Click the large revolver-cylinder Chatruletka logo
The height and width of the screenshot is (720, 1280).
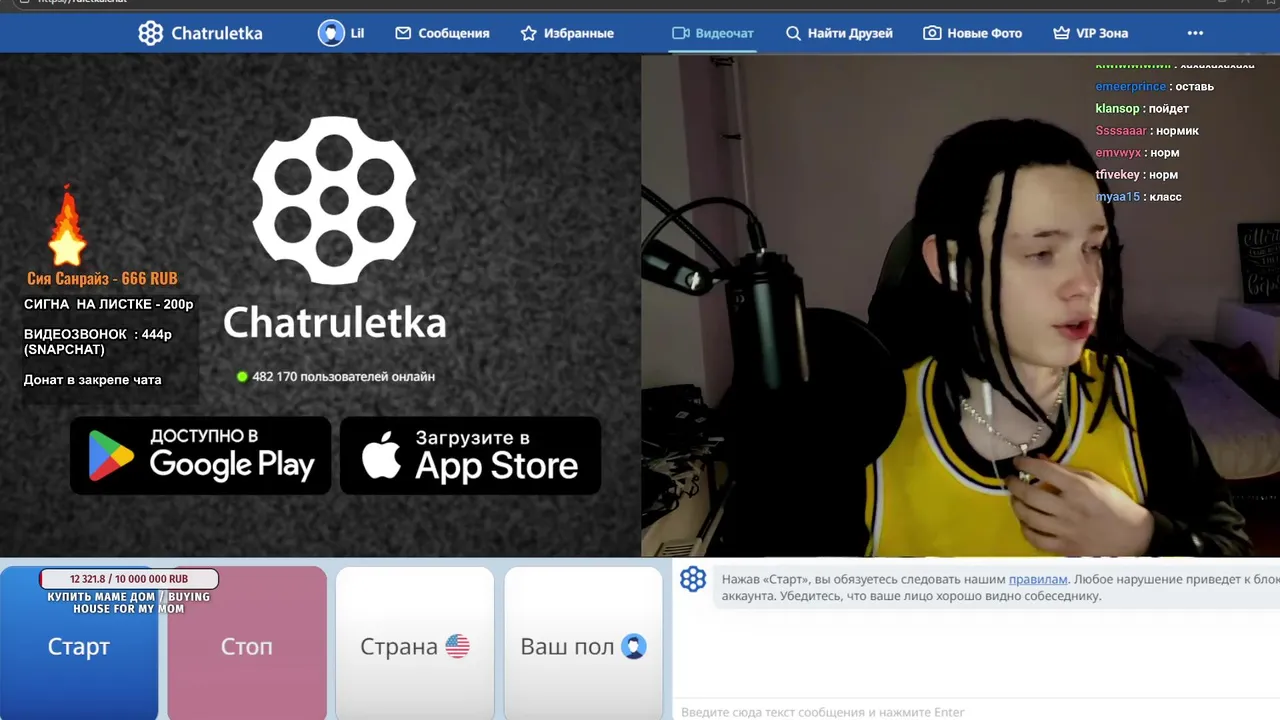[x=334, y=200]
